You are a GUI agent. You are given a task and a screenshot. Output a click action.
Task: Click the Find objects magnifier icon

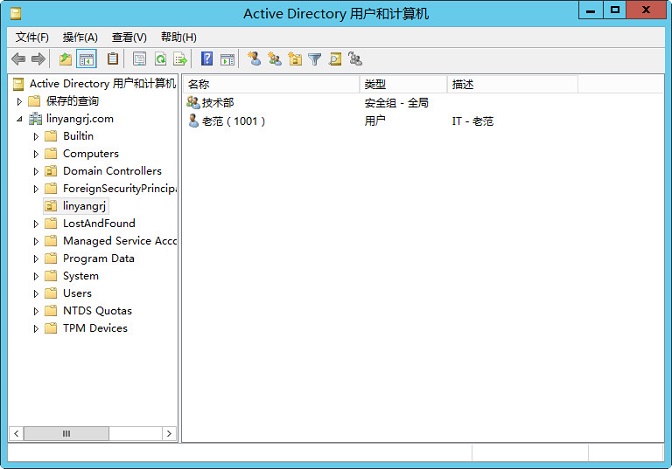point(335,59)
